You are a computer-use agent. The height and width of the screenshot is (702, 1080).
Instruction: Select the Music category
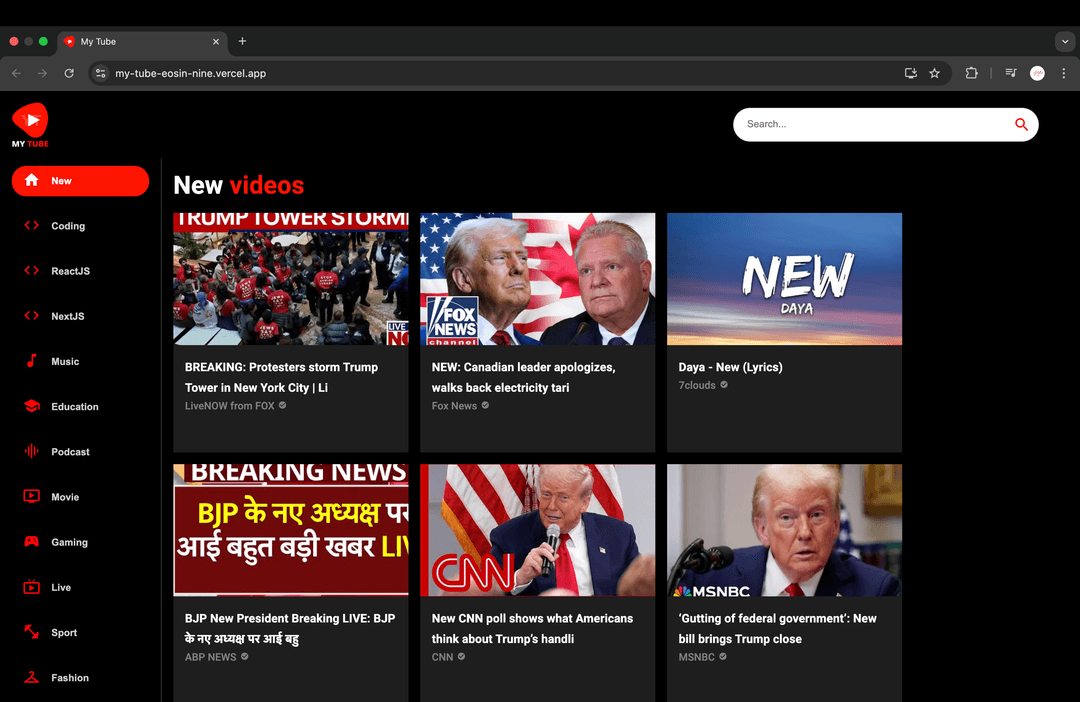click(80, 361)
